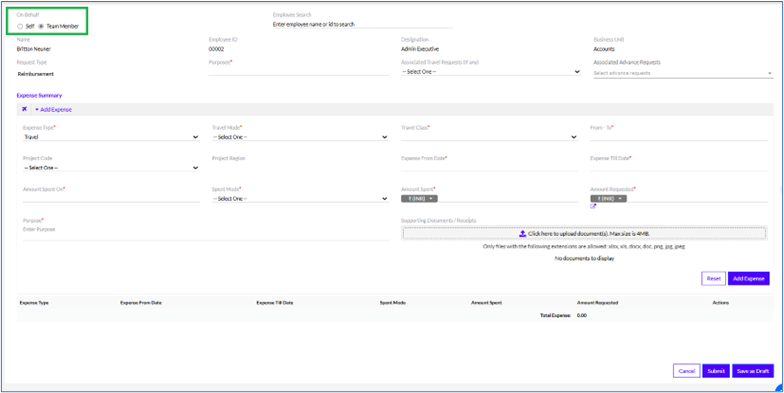Viewport: 784px width, 393px height.
Task: Click the Expense Type column header
Action: 34,302
